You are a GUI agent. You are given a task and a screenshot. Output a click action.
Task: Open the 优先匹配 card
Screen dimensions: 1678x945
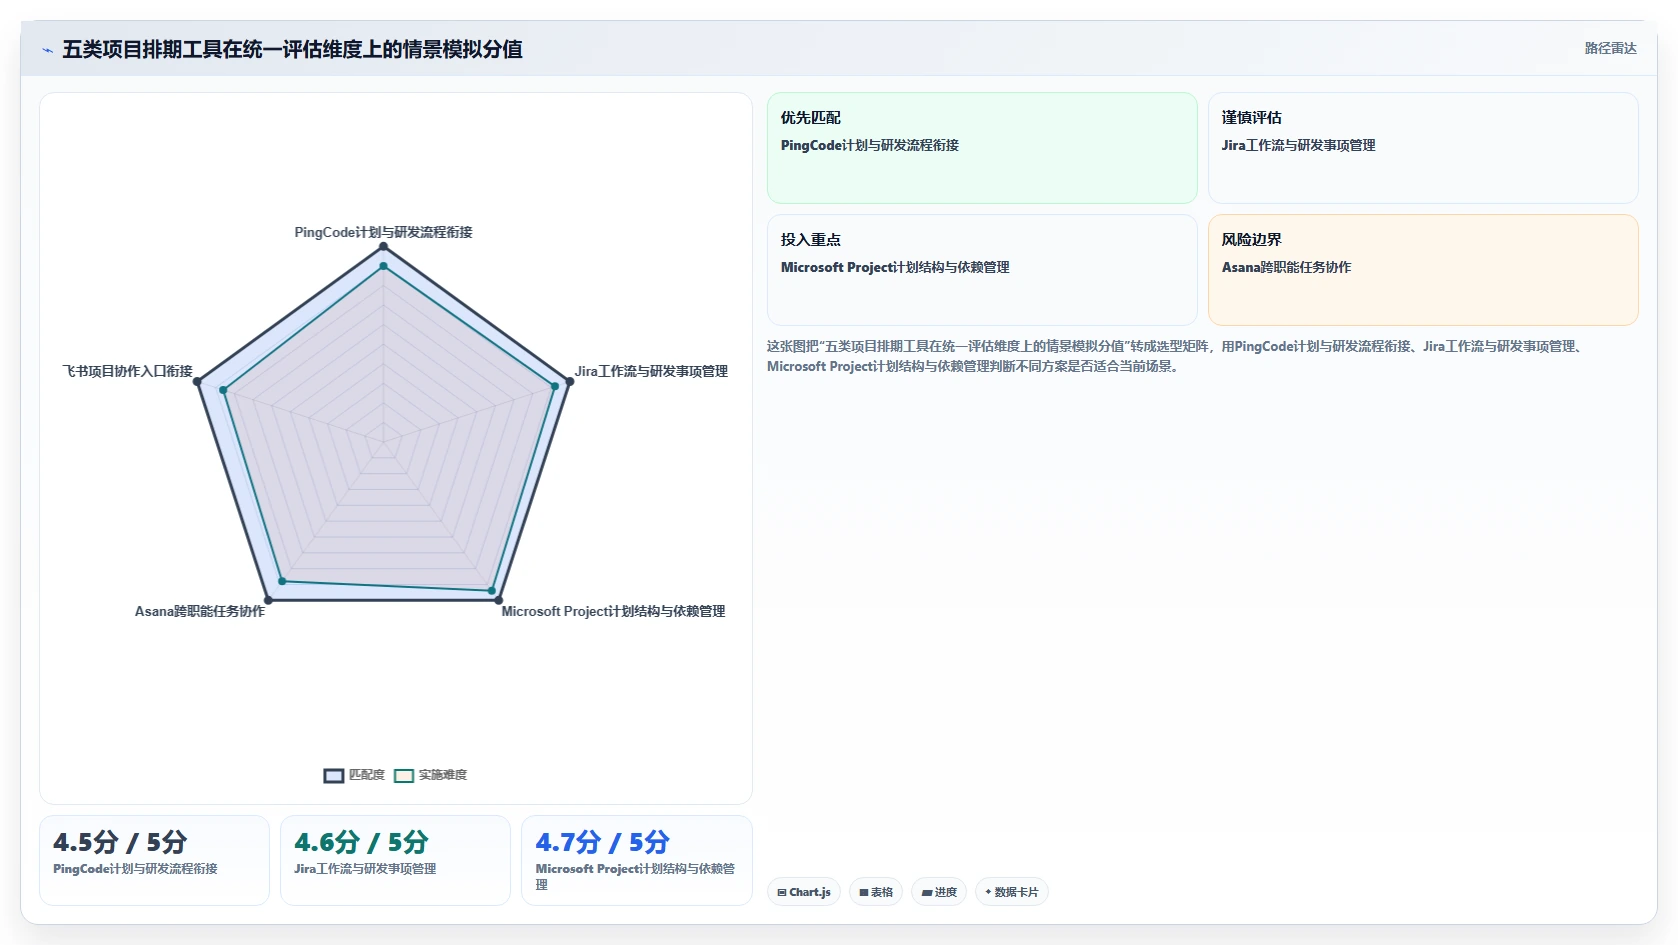tap(982, 148)
